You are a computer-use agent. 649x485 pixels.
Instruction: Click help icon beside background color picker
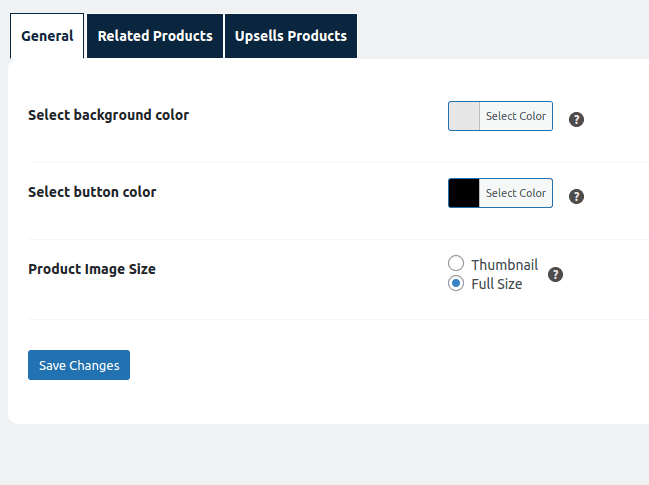576,119
